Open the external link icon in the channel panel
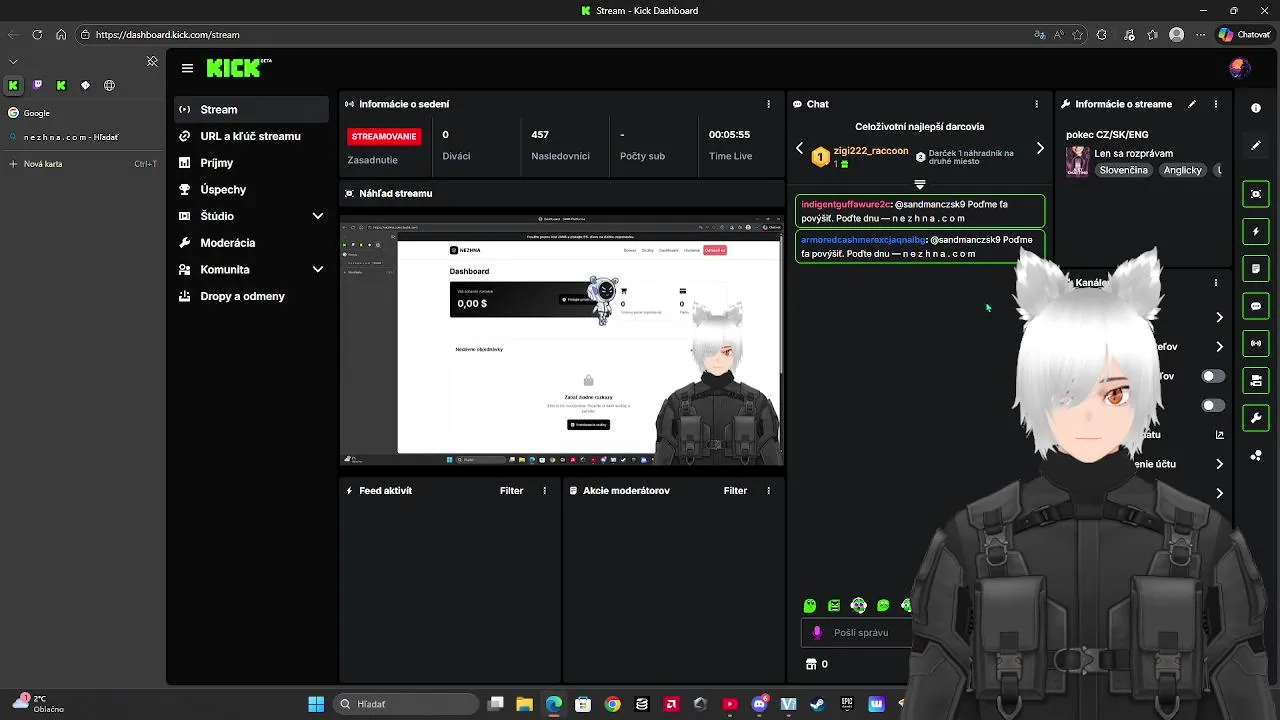The image size is (1280, 720). coord(1220,435)
